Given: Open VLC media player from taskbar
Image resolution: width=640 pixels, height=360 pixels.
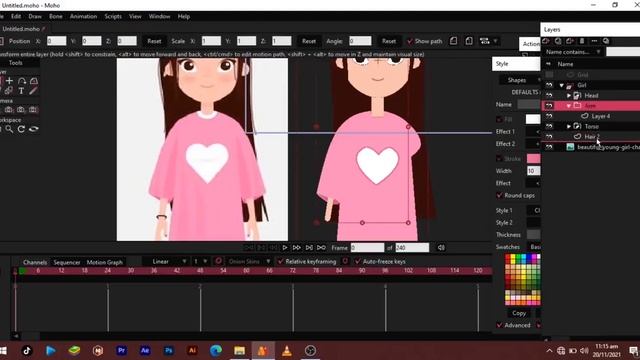Looking at the screenshot, I should click(x=287, y=350).
